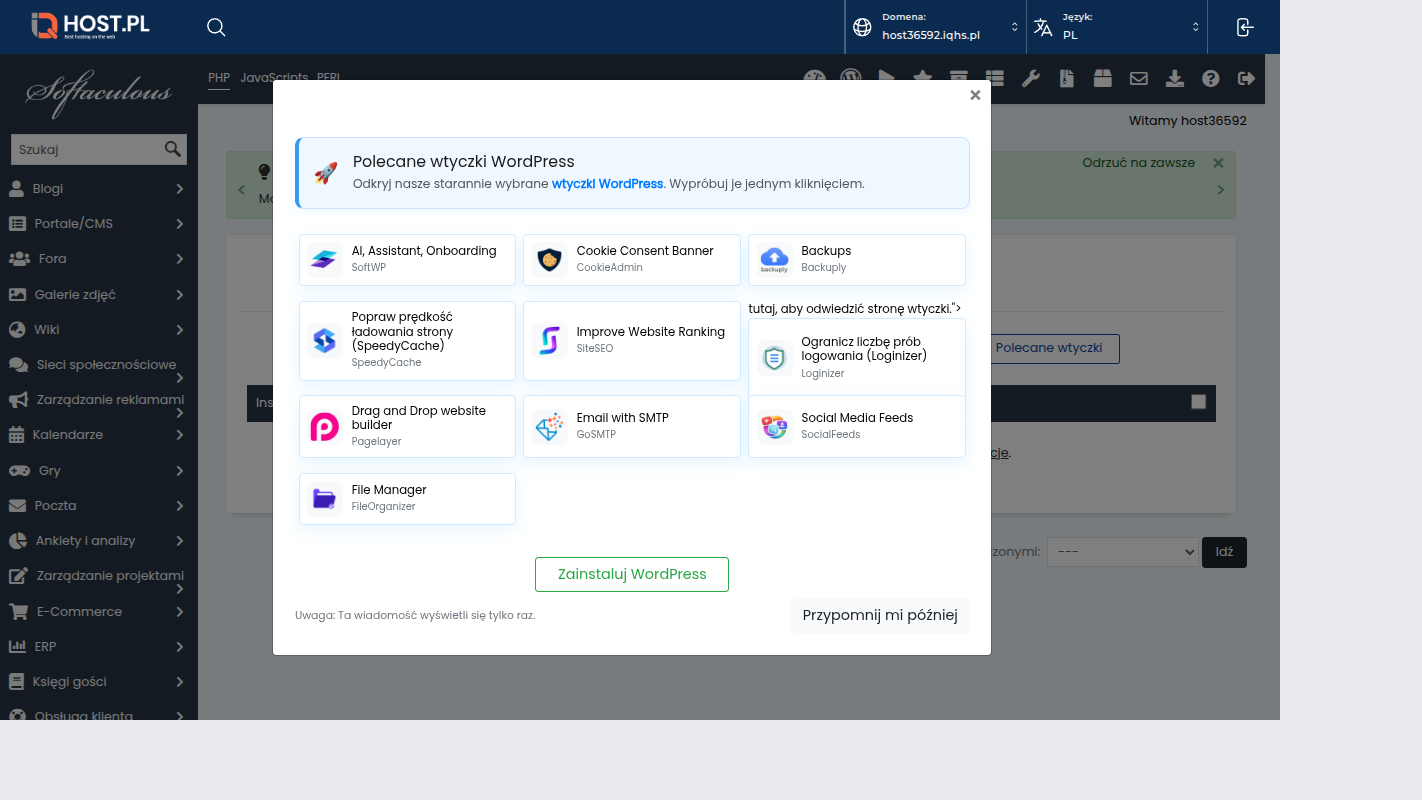Expand the Księgi gości chevron
Image resolution: width=1422 pixels, height=800 pixels.
(180, 681)
